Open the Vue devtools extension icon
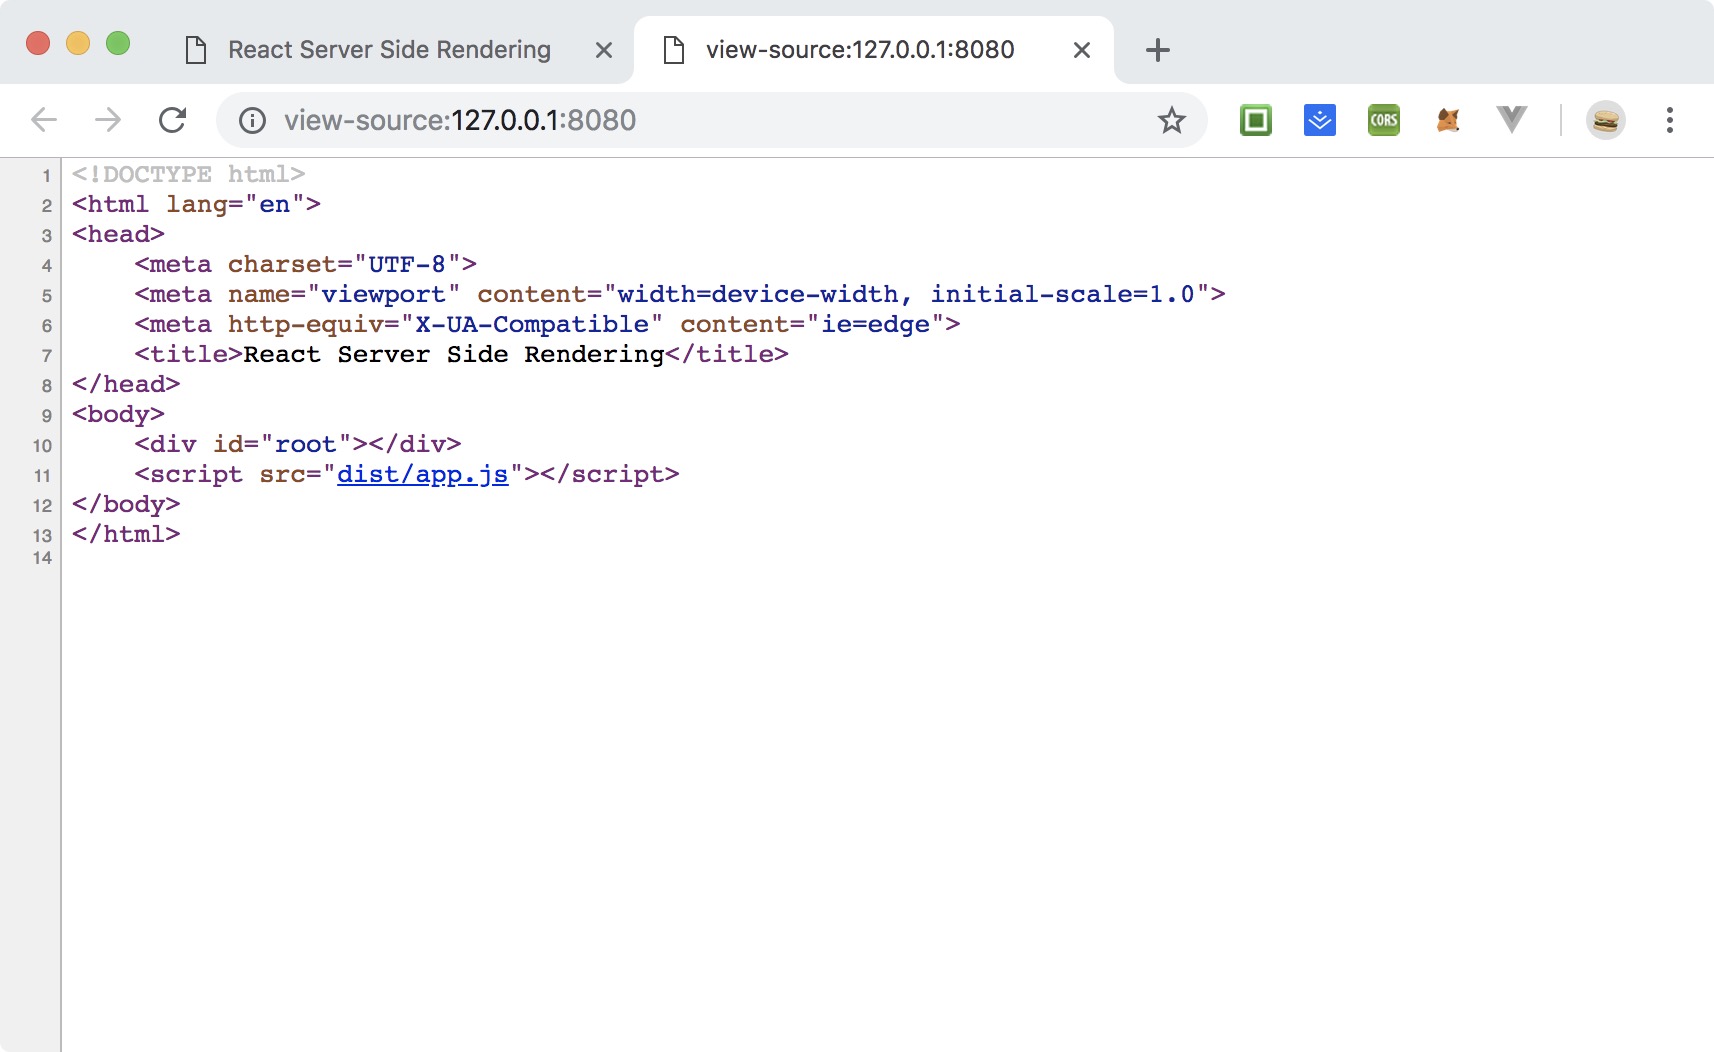Viewport: 1714px width, 1052px height. (1512, 120)
